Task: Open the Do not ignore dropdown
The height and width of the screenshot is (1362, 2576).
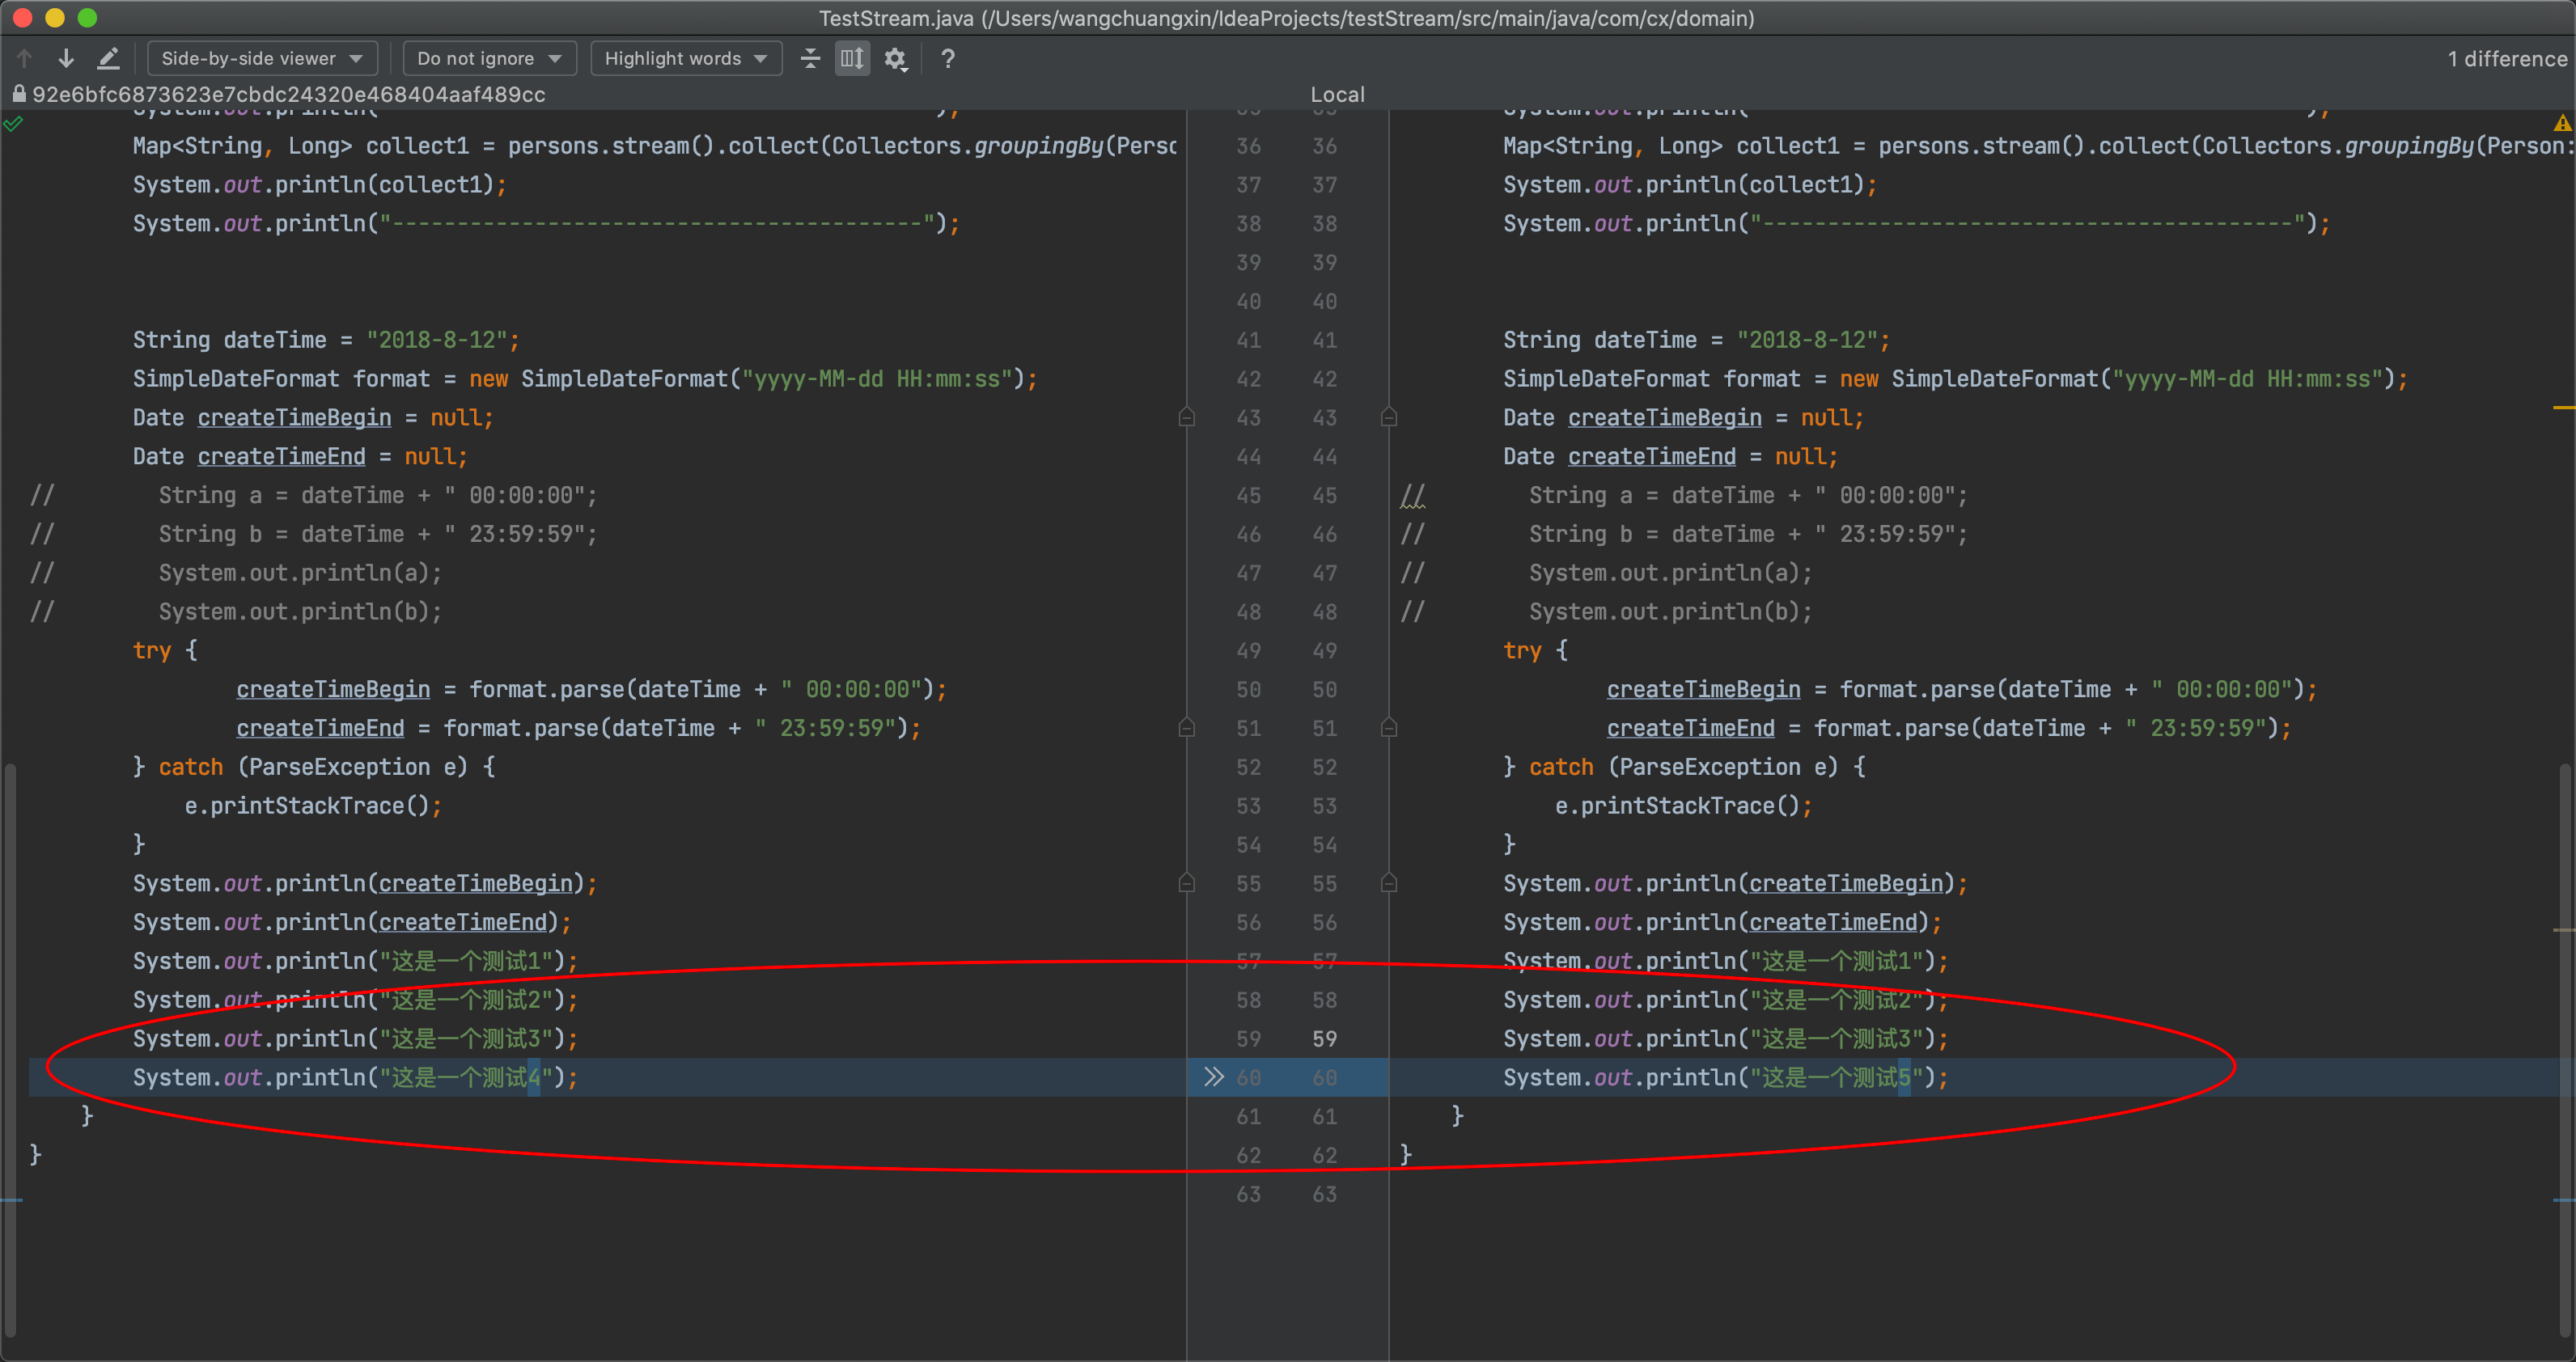Action: (x=489, y=58)
